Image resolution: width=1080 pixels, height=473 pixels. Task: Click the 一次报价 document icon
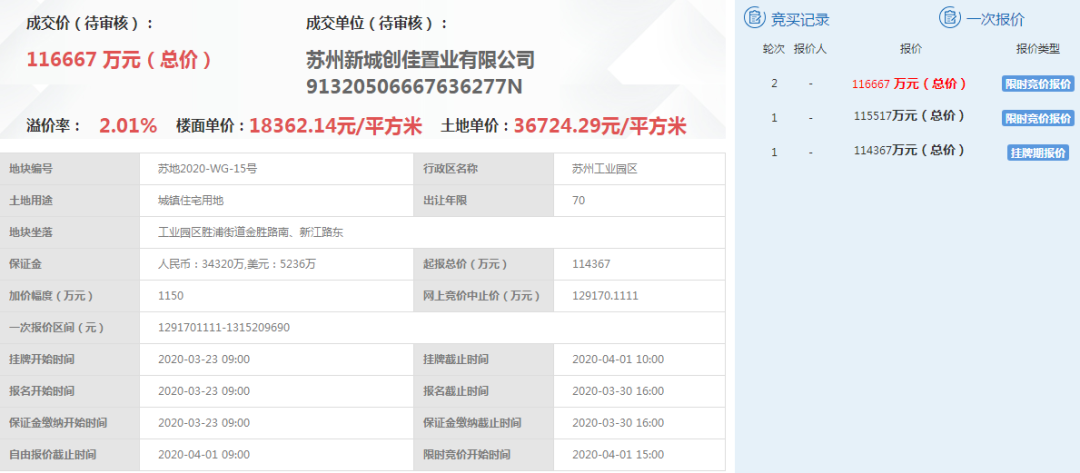coord(950,18)
